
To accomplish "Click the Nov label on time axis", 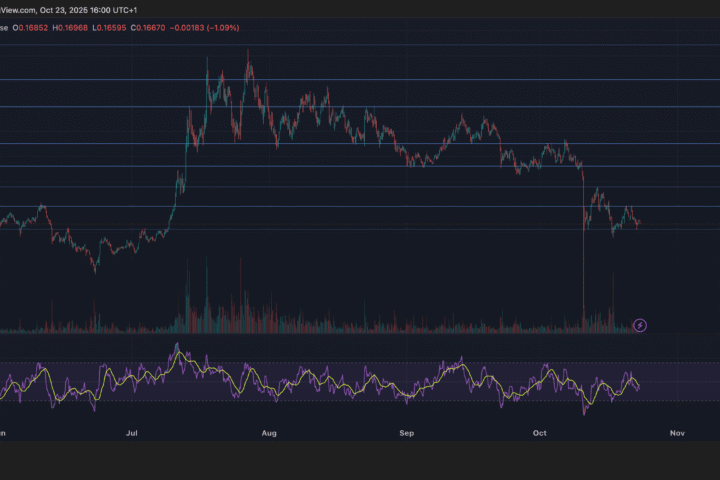I will point(677,433).
